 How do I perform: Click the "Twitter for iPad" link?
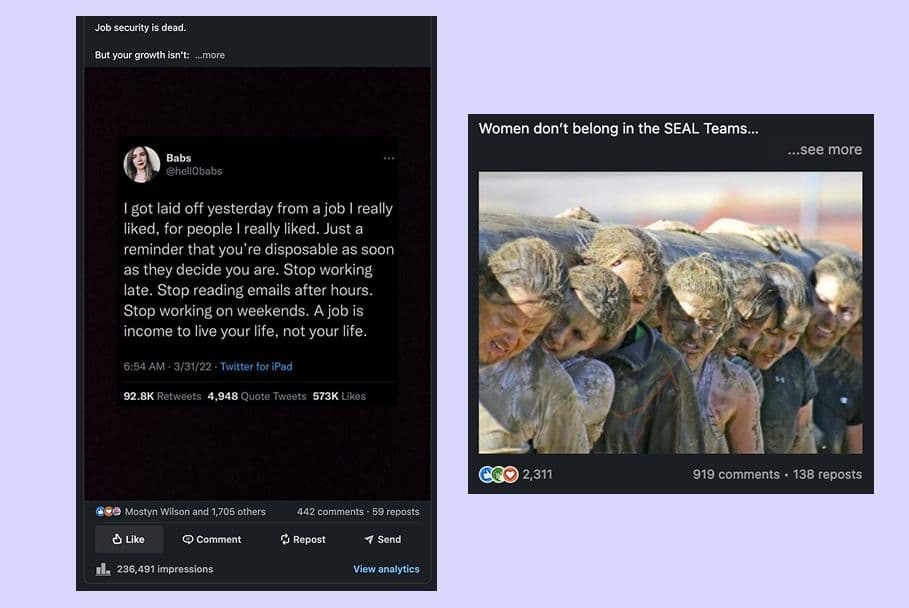coord(256,366)
